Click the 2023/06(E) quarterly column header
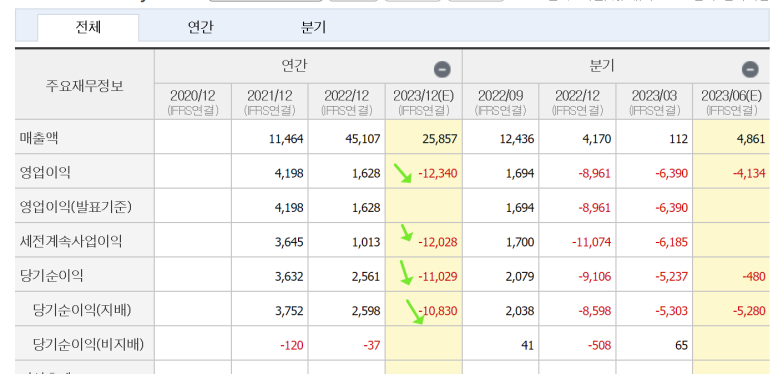This screenshot has width=773, height=374. 732,102
